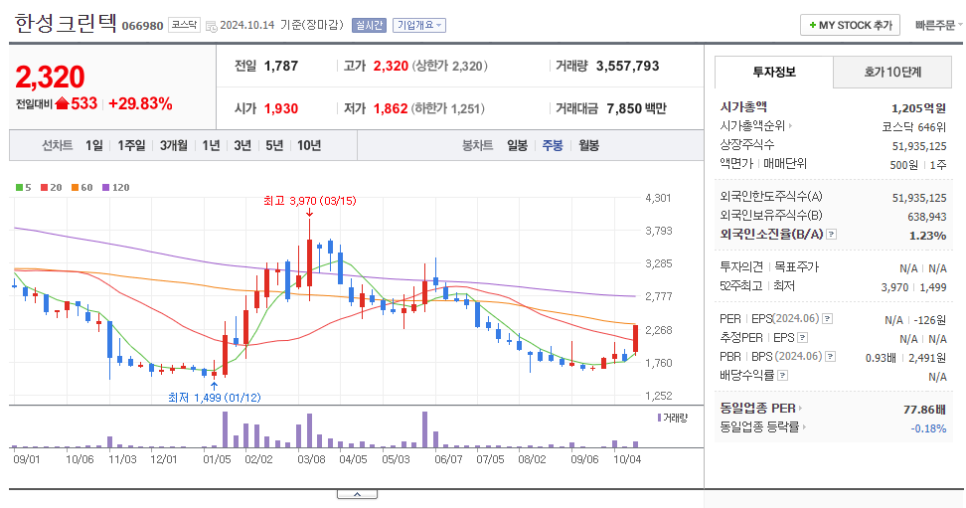
Task: Click the 코스닥 646위 ranking text
Action: [x=914, y=127]
